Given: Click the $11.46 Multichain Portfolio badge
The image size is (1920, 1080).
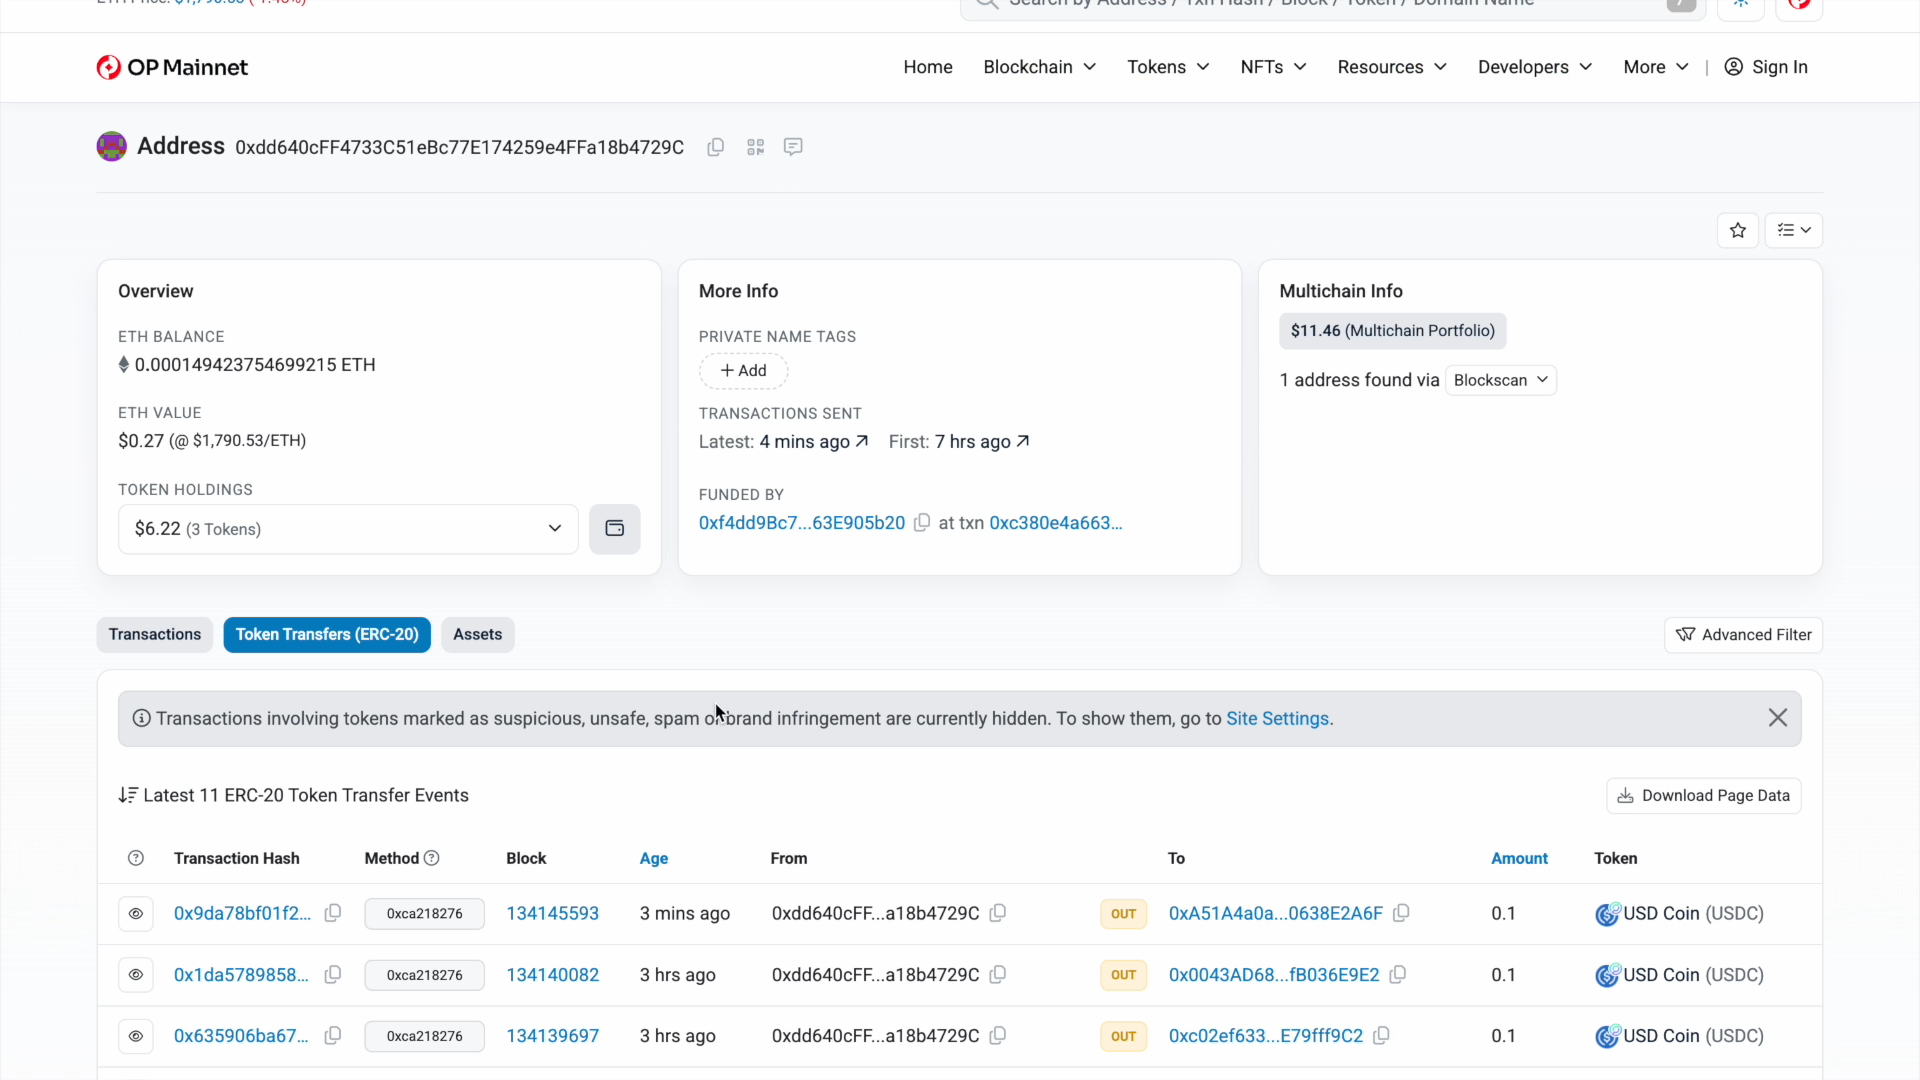Looking at the screenshot, I should click(x=1393, y=331).
